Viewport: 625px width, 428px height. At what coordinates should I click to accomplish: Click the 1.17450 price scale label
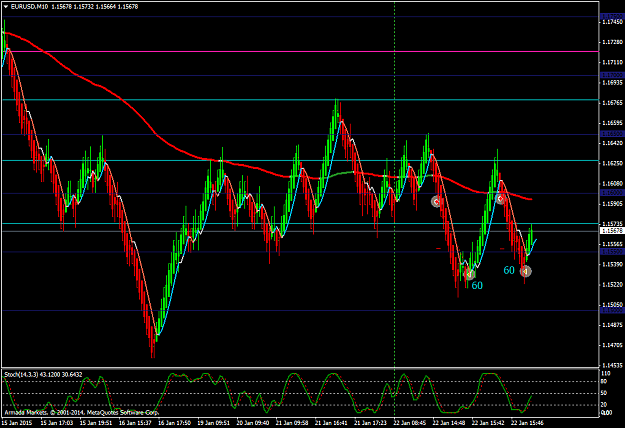613,22
